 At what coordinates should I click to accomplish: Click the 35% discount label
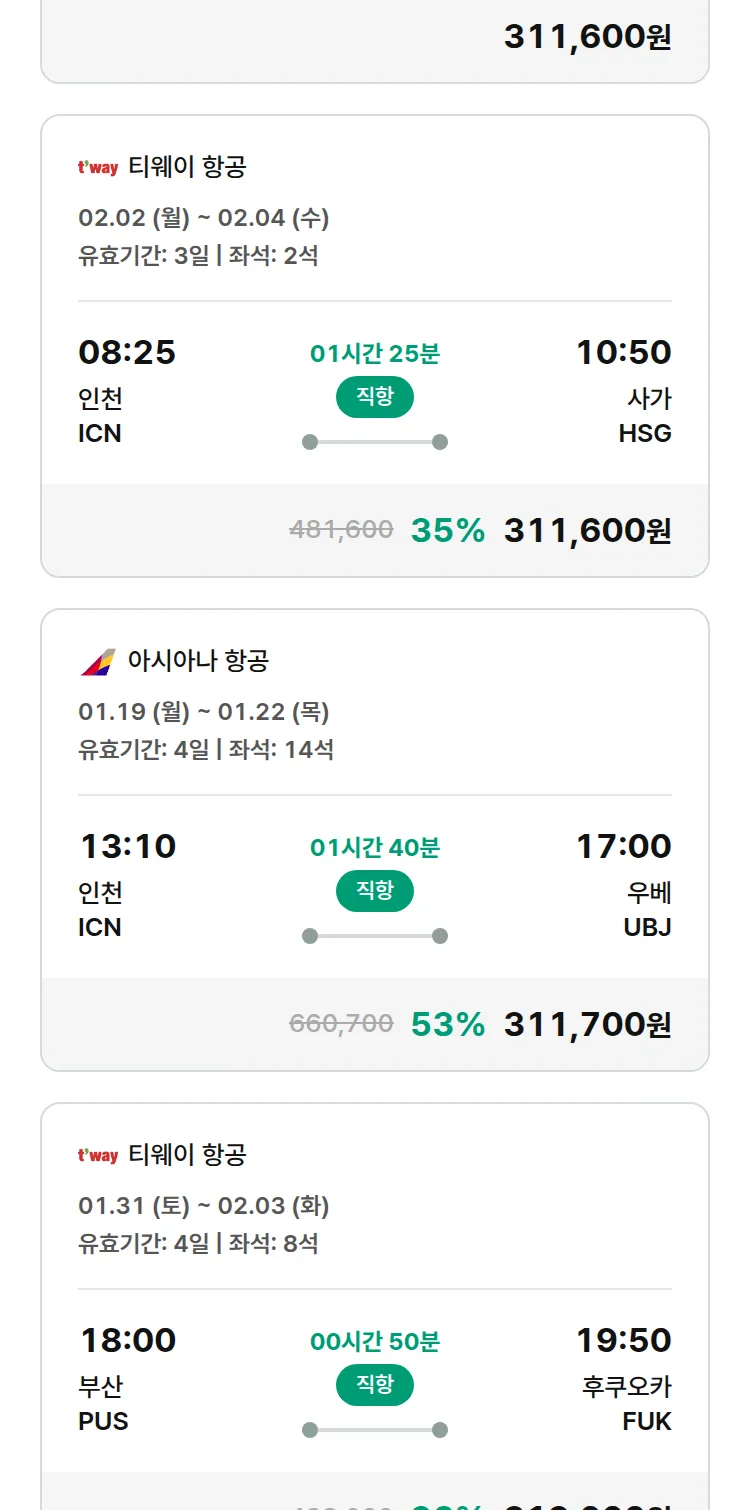click(447, 530)
